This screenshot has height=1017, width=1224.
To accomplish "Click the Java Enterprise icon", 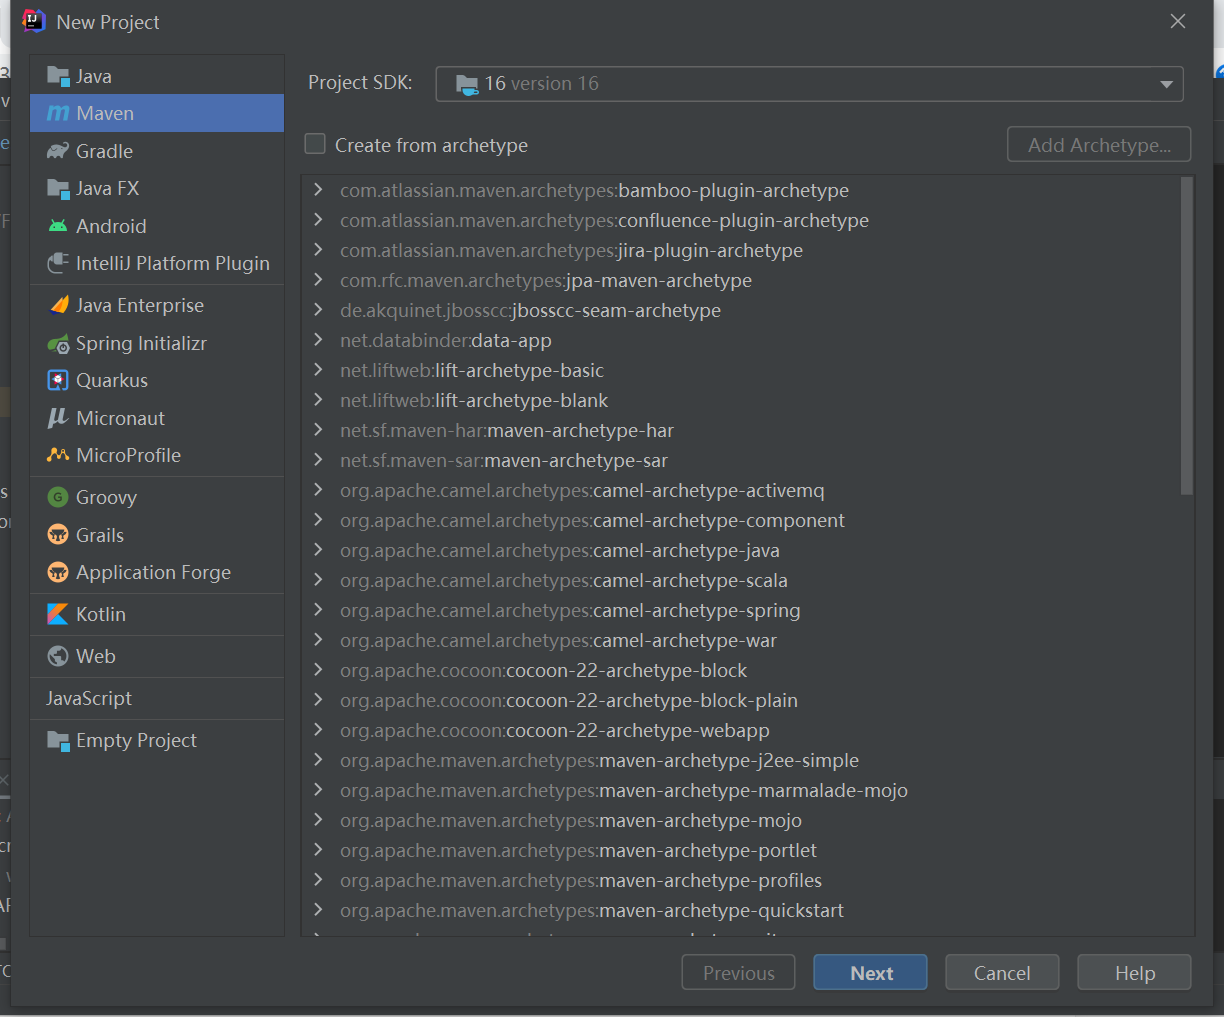I will (x=58, y=306).
